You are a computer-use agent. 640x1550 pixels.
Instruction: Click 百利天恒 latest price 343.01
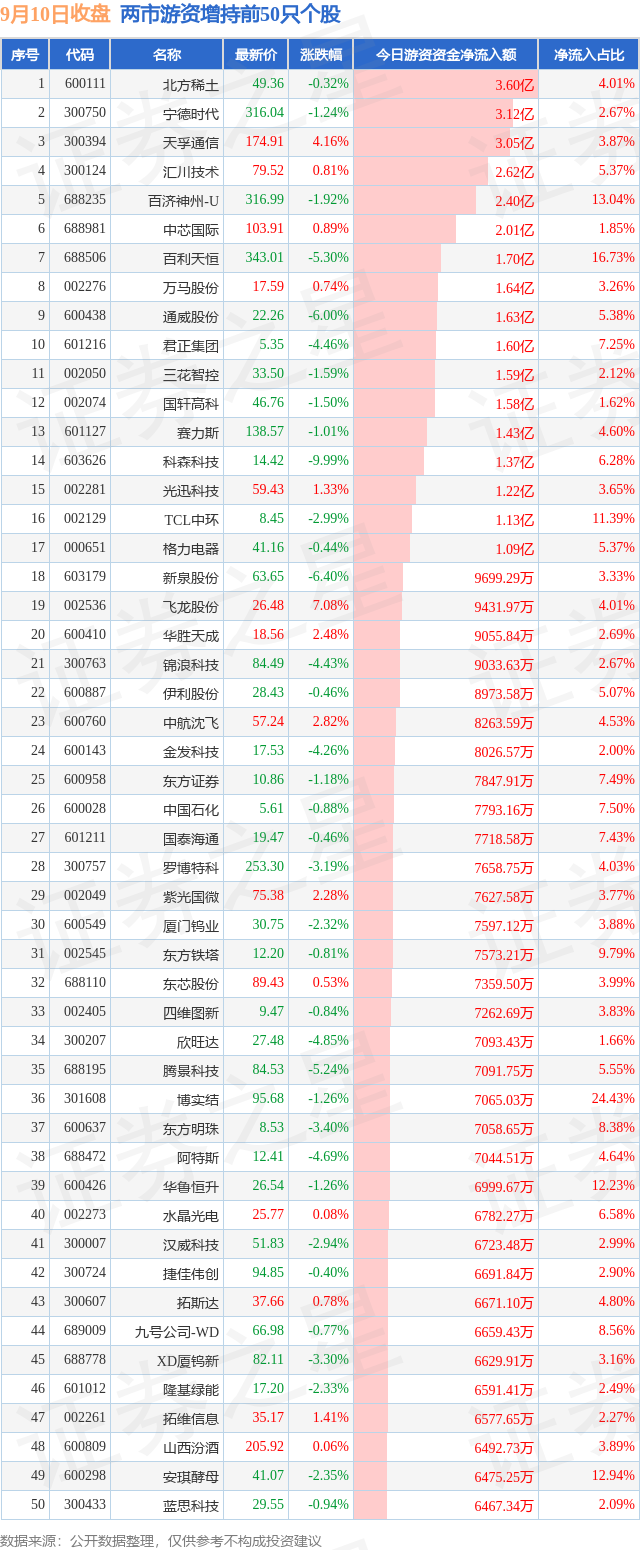265,258
